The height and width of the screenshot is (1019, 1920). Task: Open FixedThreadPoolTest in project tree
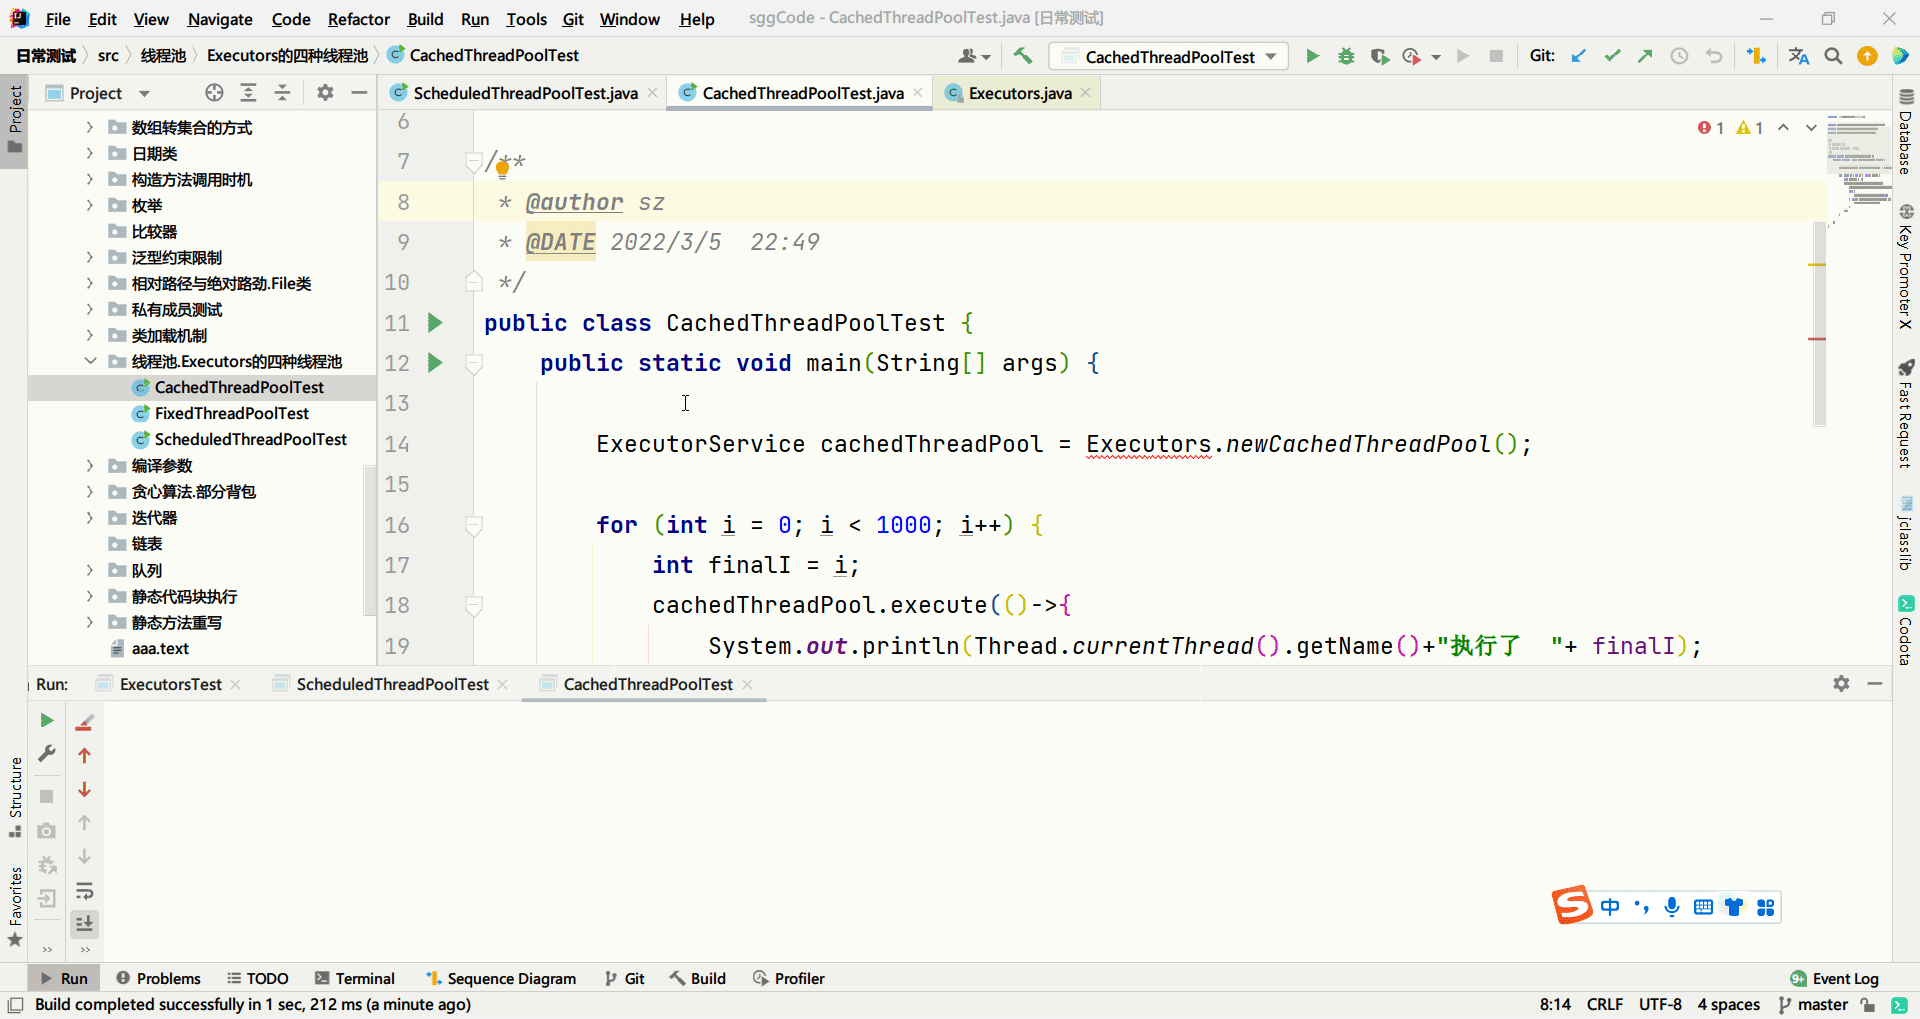231,413
